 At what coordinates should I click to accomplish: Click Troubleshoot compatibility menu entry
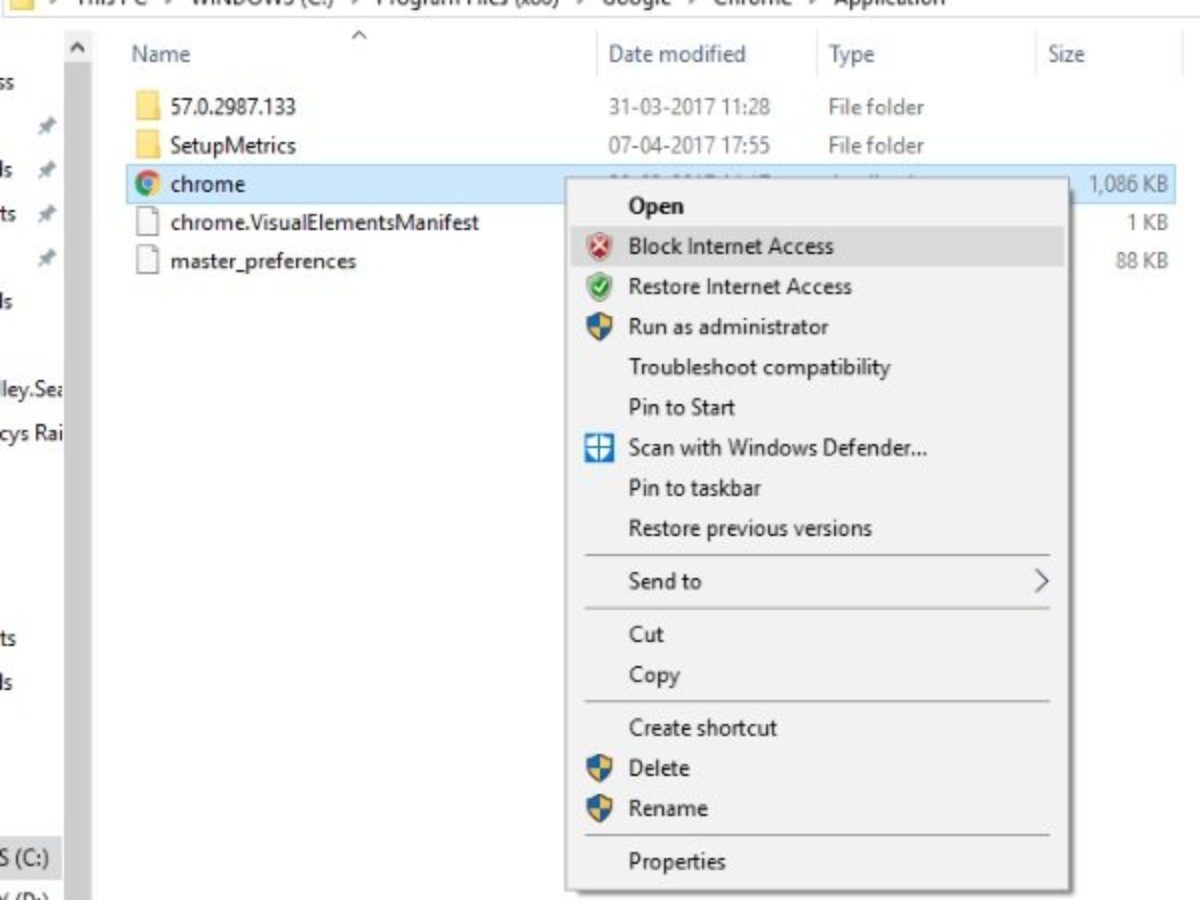tap(758, 367)
